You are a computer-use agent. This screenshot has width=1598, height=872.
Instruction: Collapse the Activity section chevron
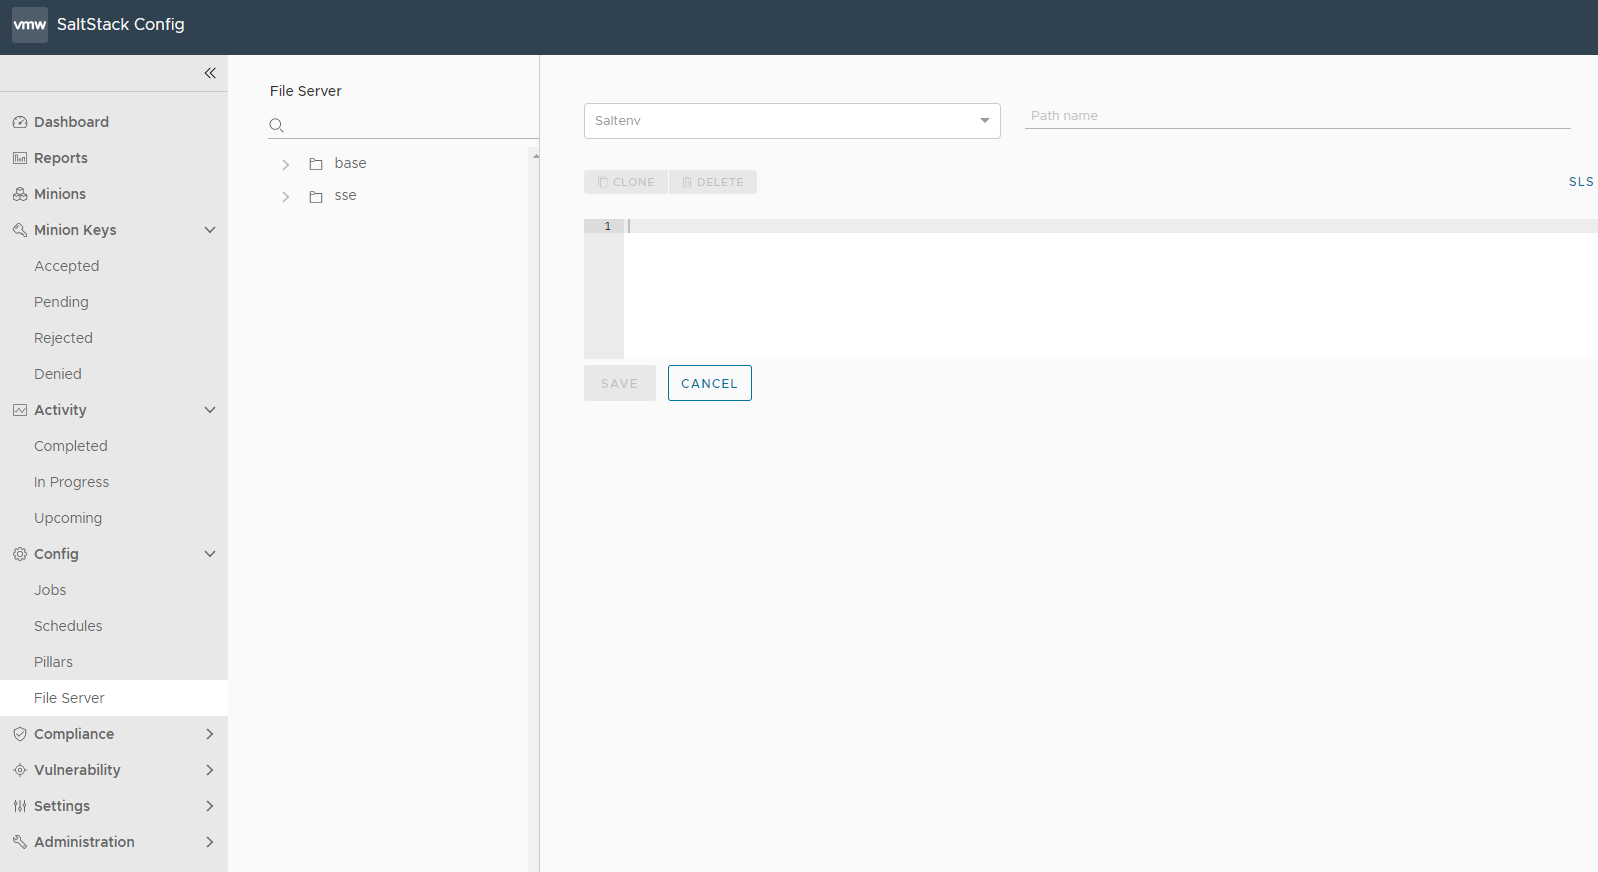pos(210,410)
